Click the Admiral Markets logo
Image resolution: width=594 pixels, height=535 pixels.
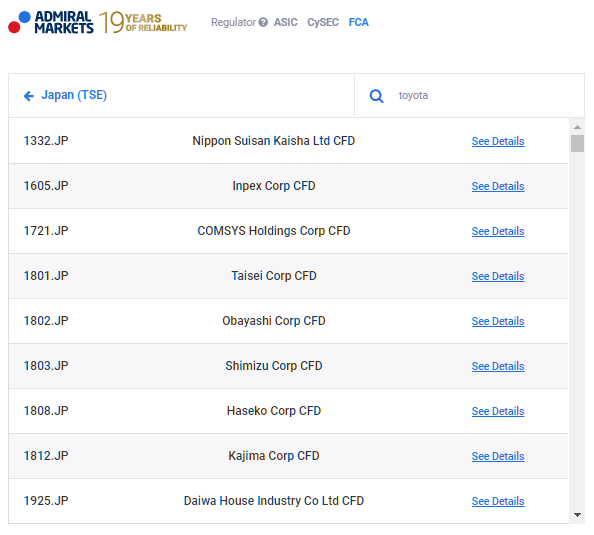pos(51,22)
